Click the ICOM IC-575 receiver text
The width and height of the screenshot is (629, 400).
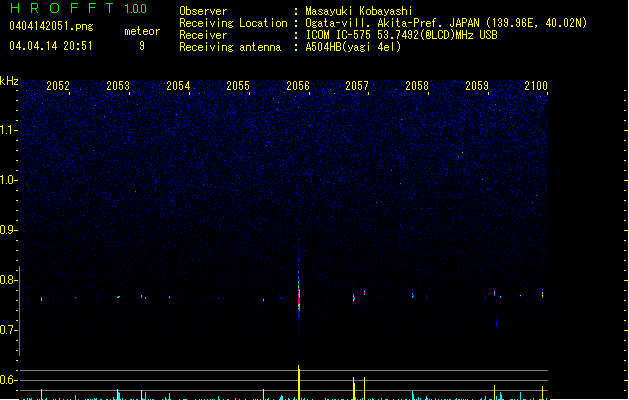click(401, 35)
